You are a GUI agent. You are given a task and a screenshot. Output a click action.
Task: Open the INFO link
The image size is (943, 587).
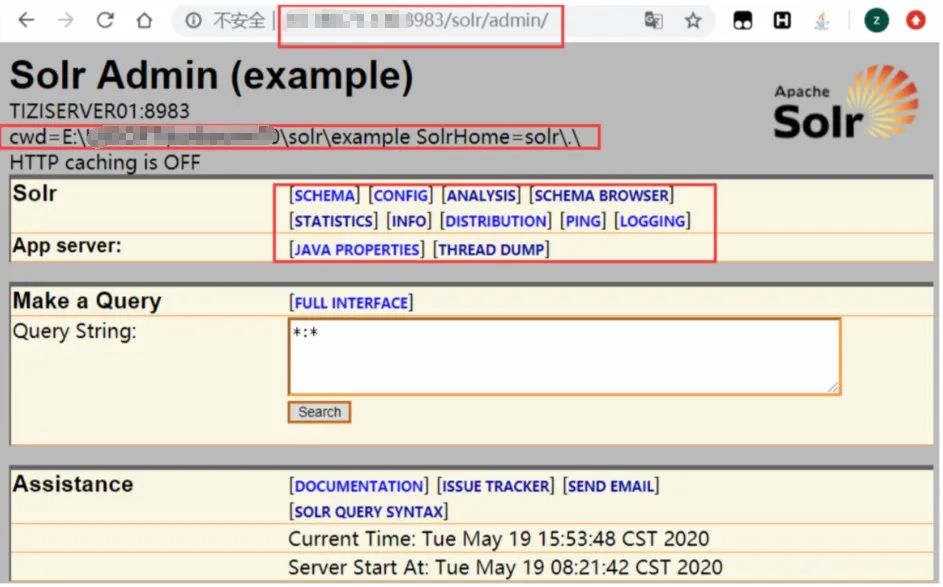tap(409, 221)
